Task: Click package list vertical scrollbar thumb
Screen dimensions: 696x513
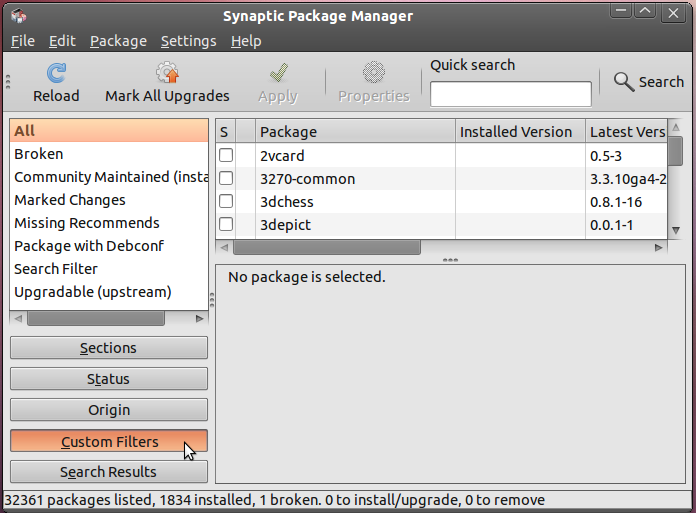Action: click(676, 151)
